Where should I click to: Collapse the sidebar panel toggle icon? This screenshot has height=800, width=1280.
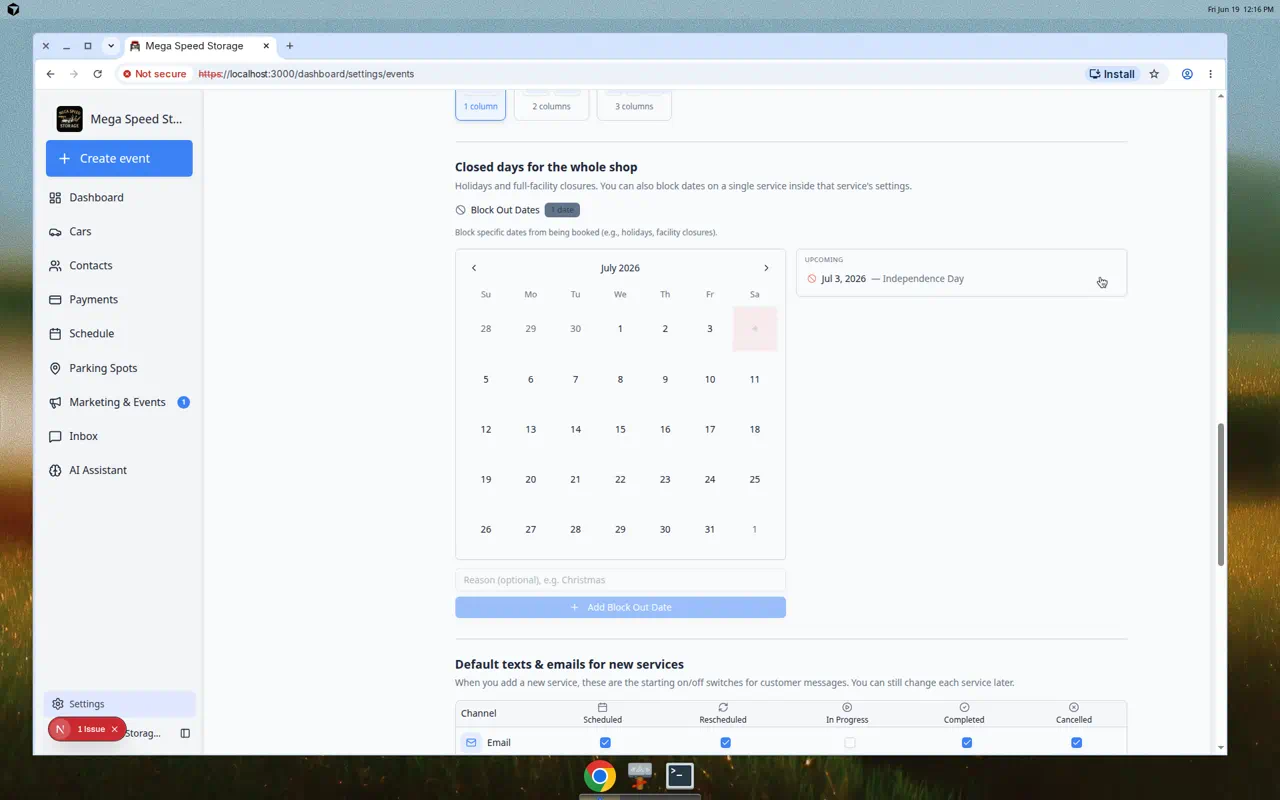pyautogui.click(x=185, y=733)
